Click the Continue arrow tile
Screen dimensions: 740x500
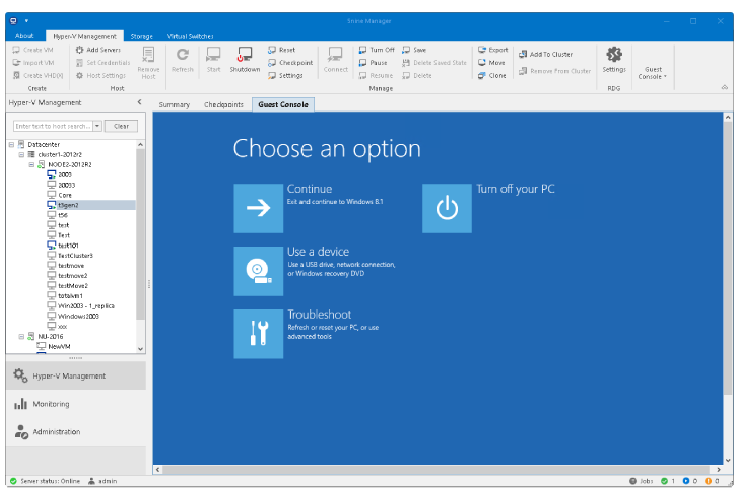coord(258,208)
